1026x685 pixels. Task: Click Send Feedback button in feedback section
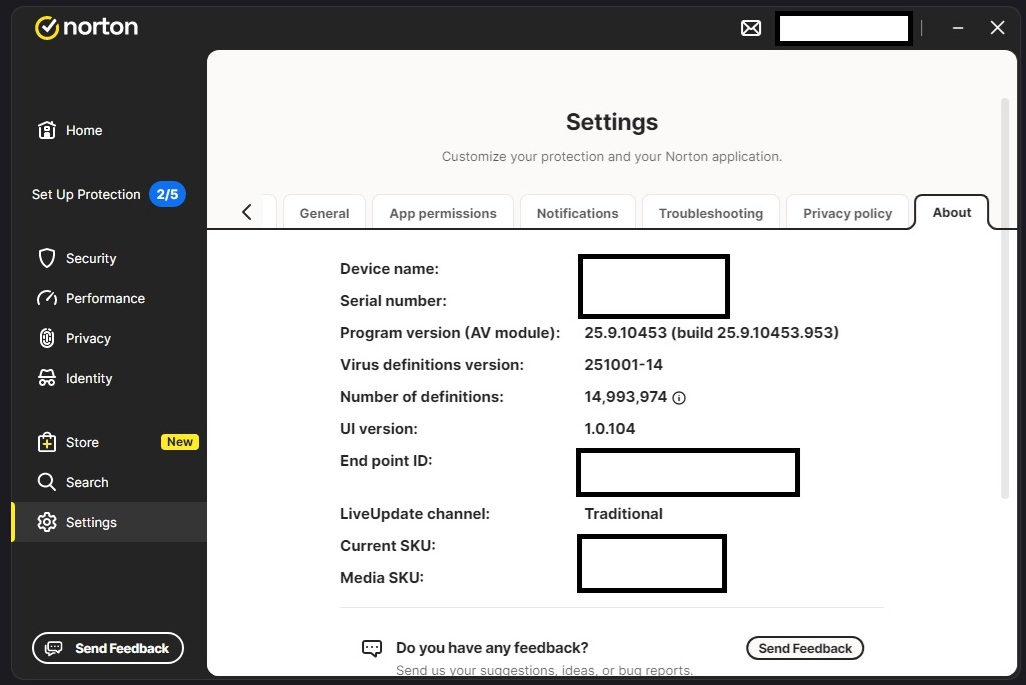point(804,648)
